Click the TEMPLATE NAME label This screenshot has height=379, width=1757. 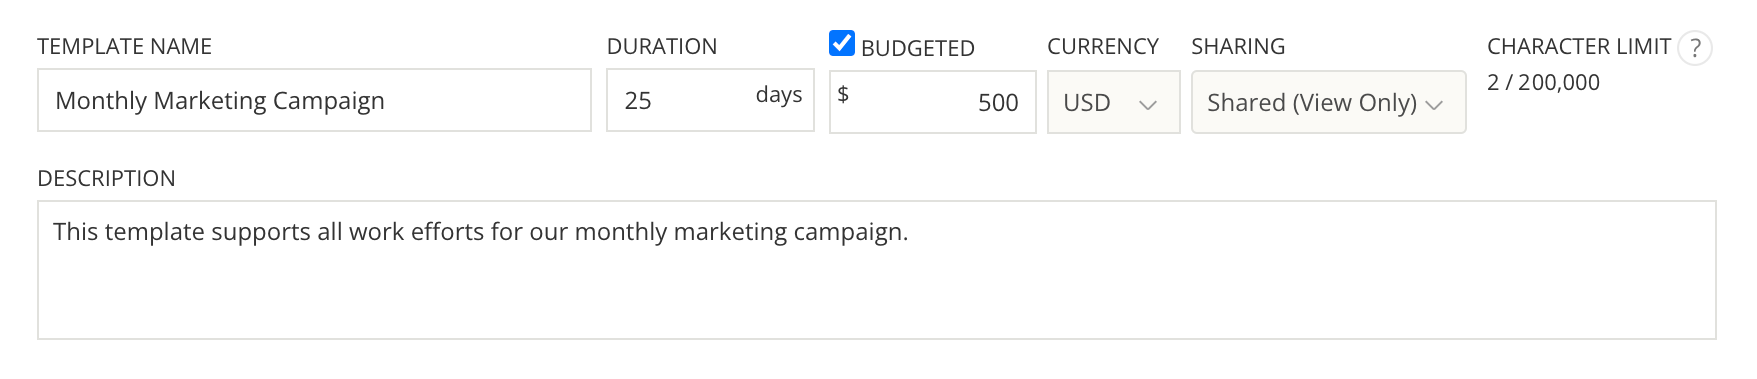(124, 47)
